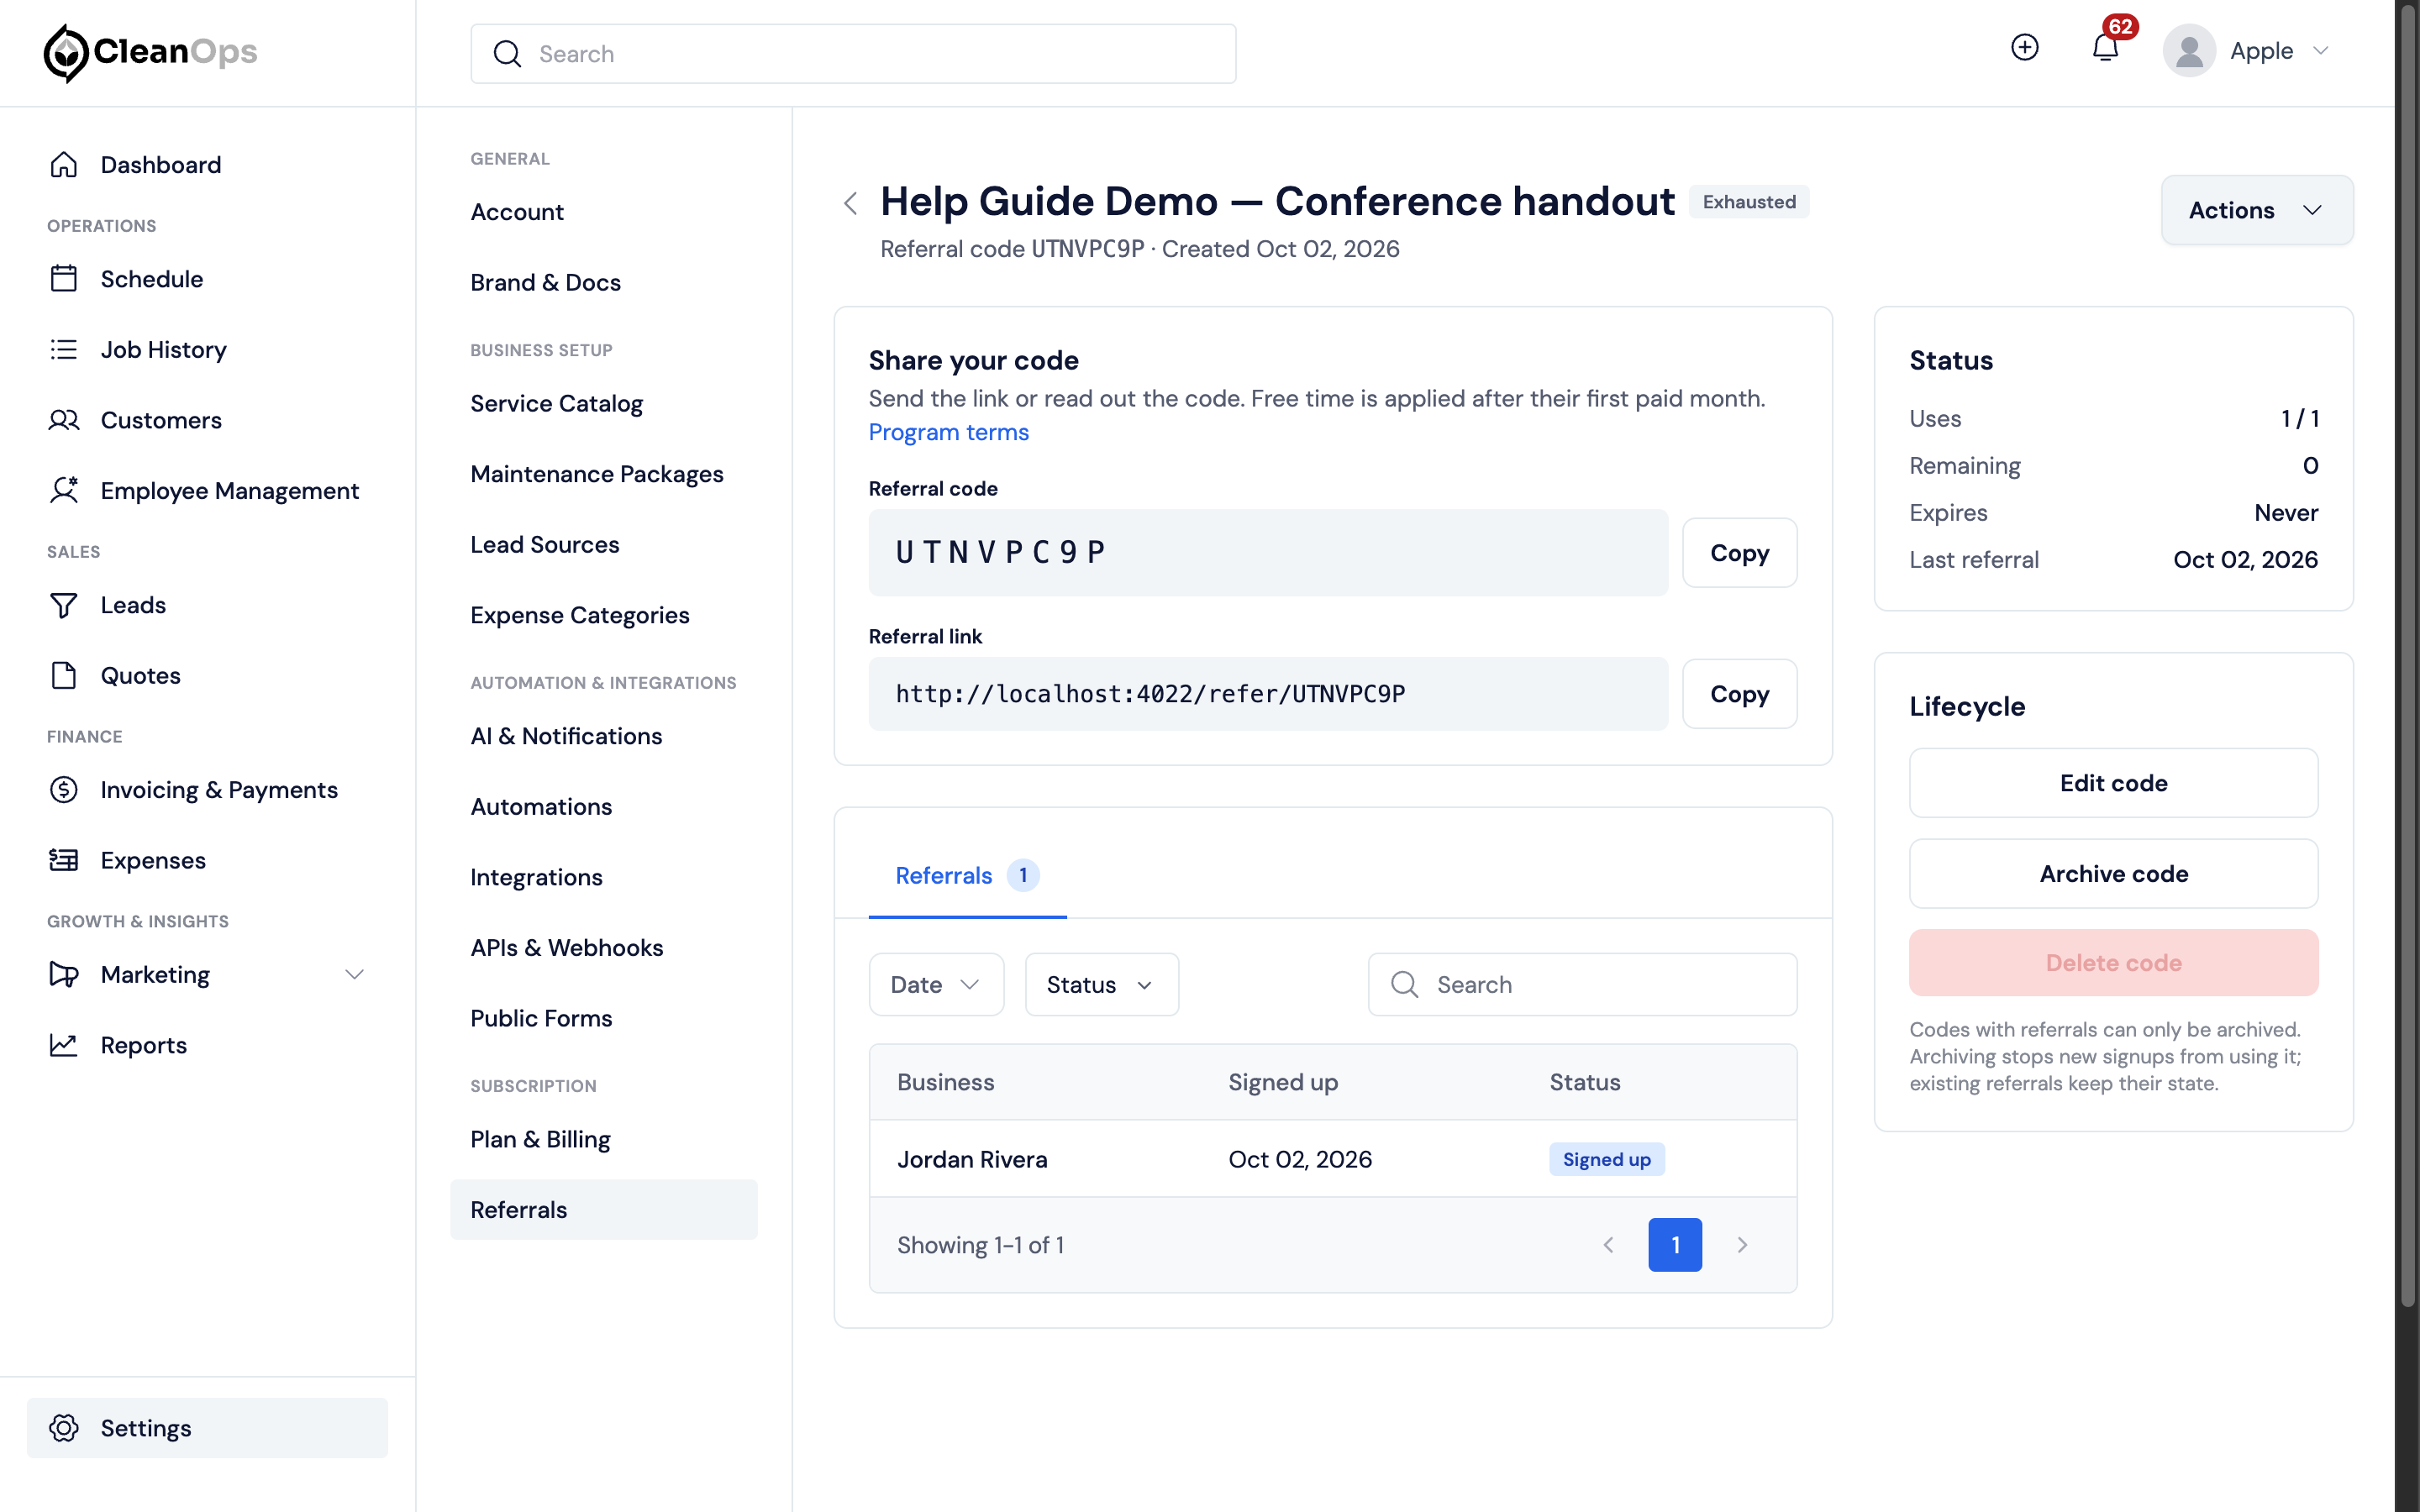Open Schedule via its calendar icon
2420x1512 pixels.
click(64, 278)
